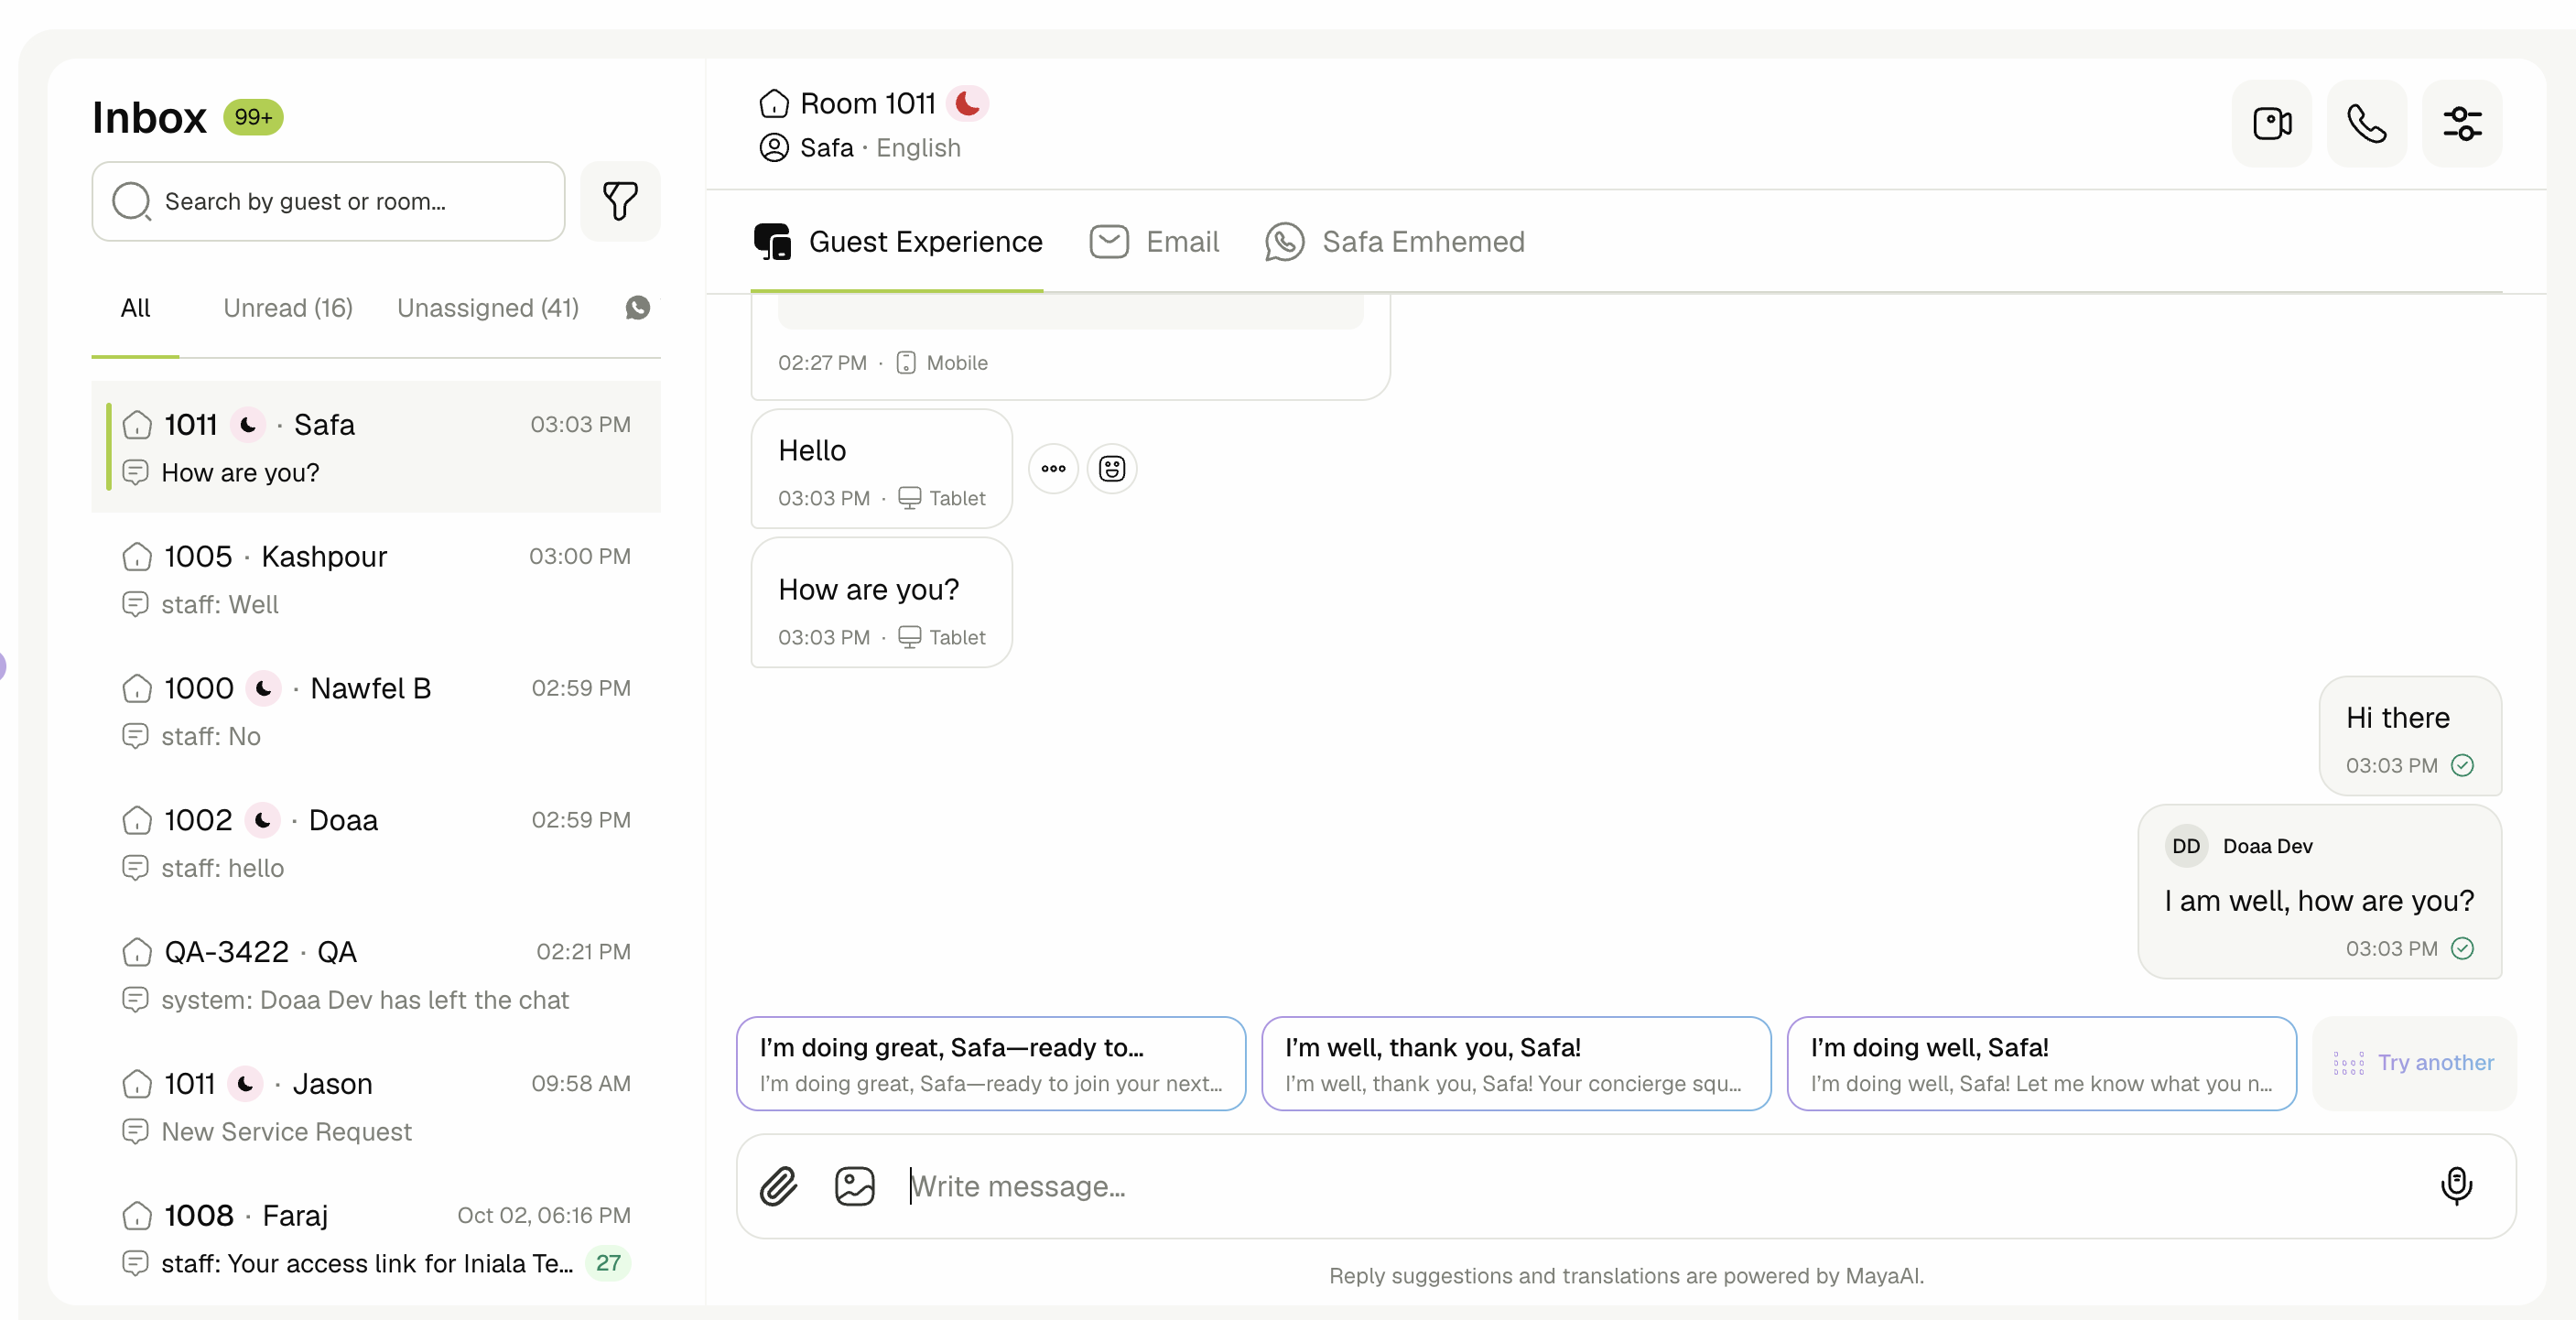Image resolution: width=2576 pixels, height=1320 pixels.
Task: Open conversation 1011 Jason
Action: click(x=376, y=1108)
